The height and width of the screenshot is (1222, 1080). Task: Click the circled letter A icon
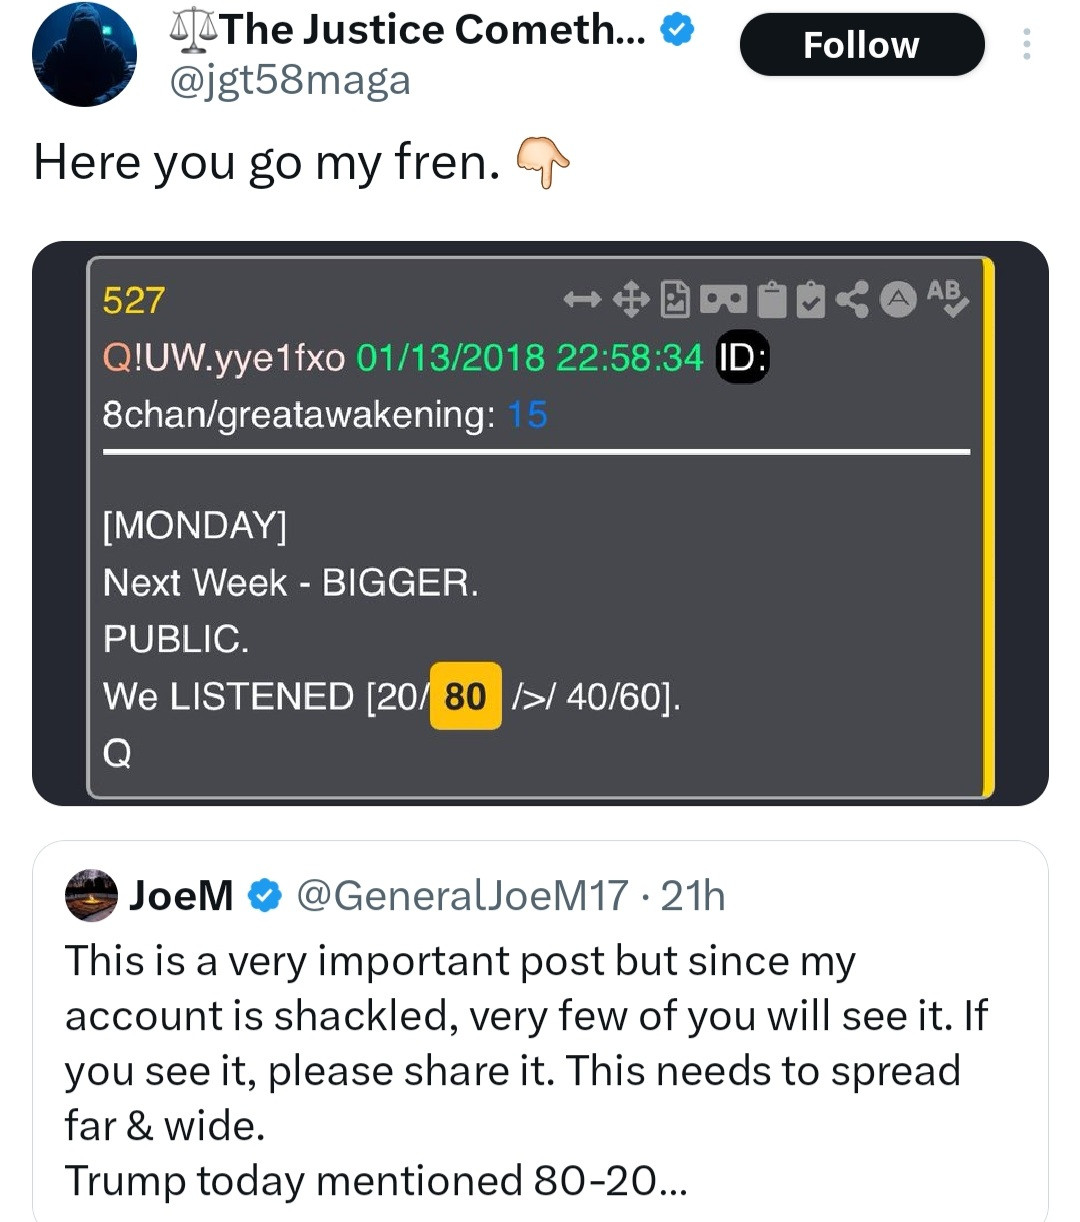[899, 298]
